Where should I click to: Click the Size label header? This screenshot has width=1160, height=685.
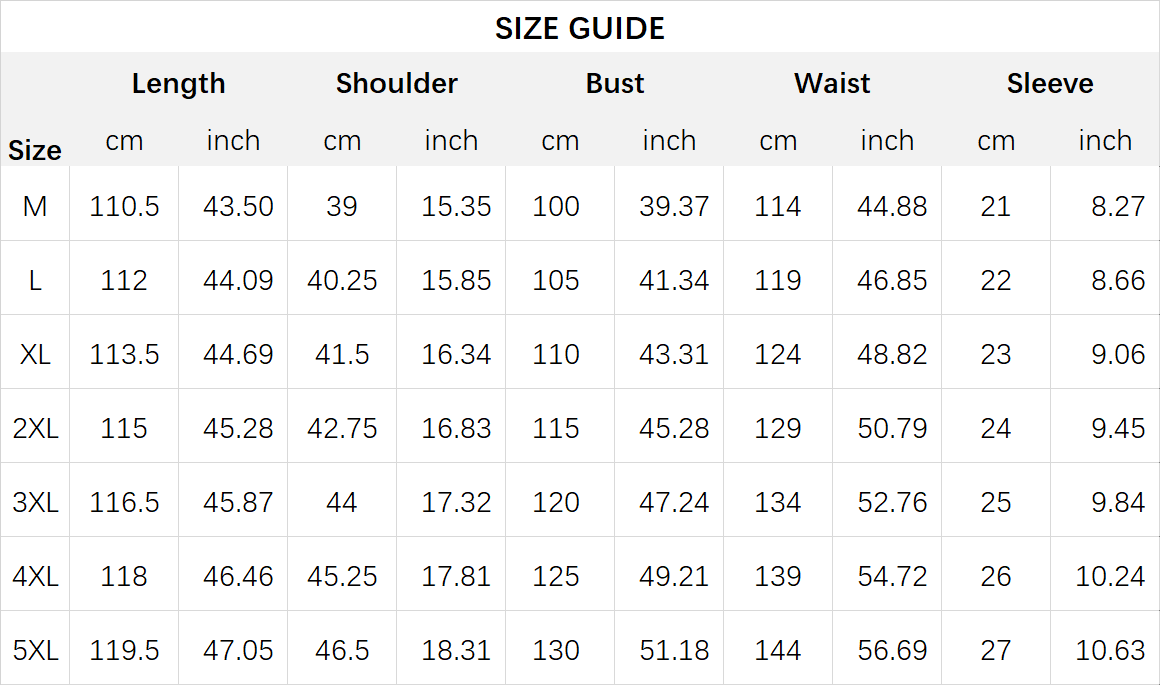click(x=35, y=150)
